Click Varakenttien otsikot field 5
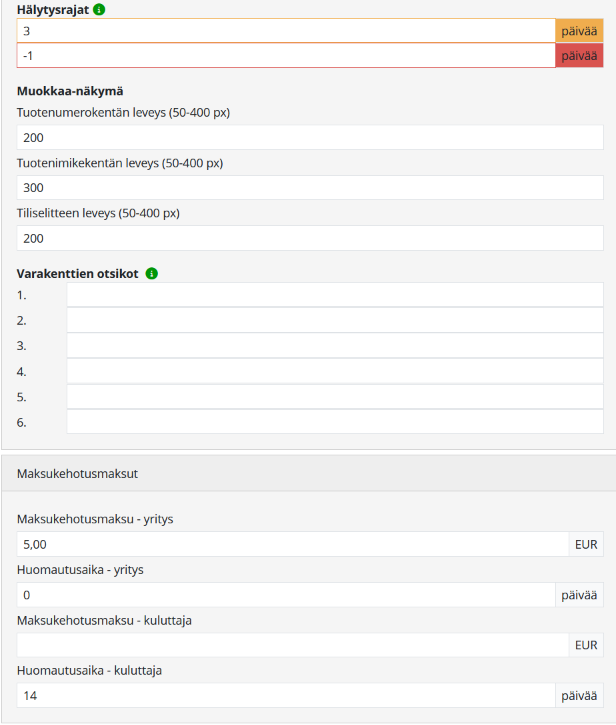Screen dimensions: 616x725 pos(334,396)
